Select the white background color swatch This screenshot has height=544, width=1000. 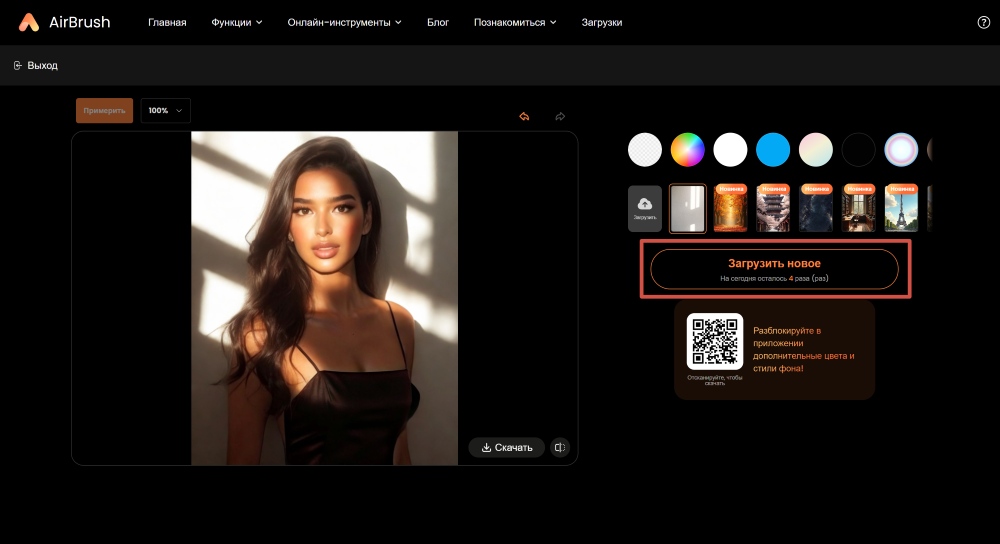730,150
